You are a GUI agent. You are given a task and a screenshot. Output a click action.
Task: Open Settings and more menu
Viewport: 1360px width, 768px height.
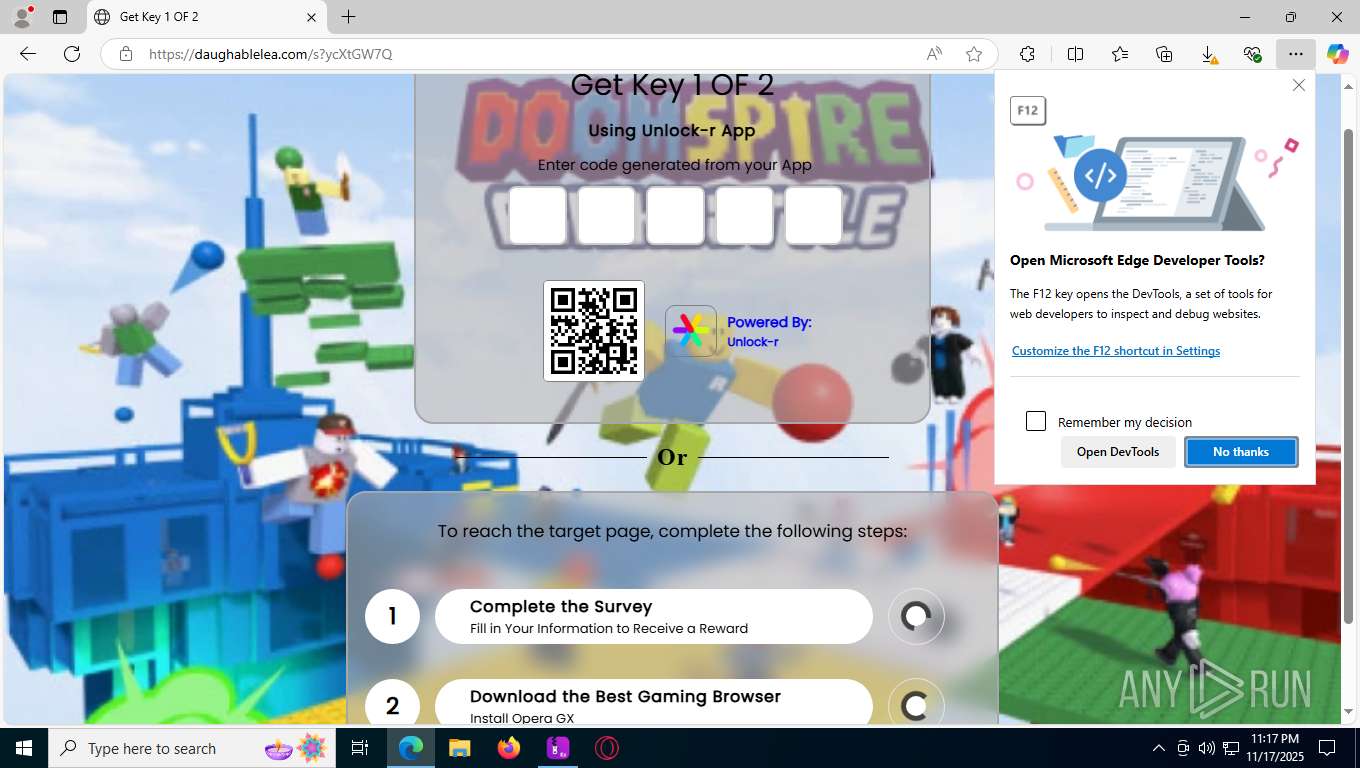pyautogui.click(x=1296, y=54)
